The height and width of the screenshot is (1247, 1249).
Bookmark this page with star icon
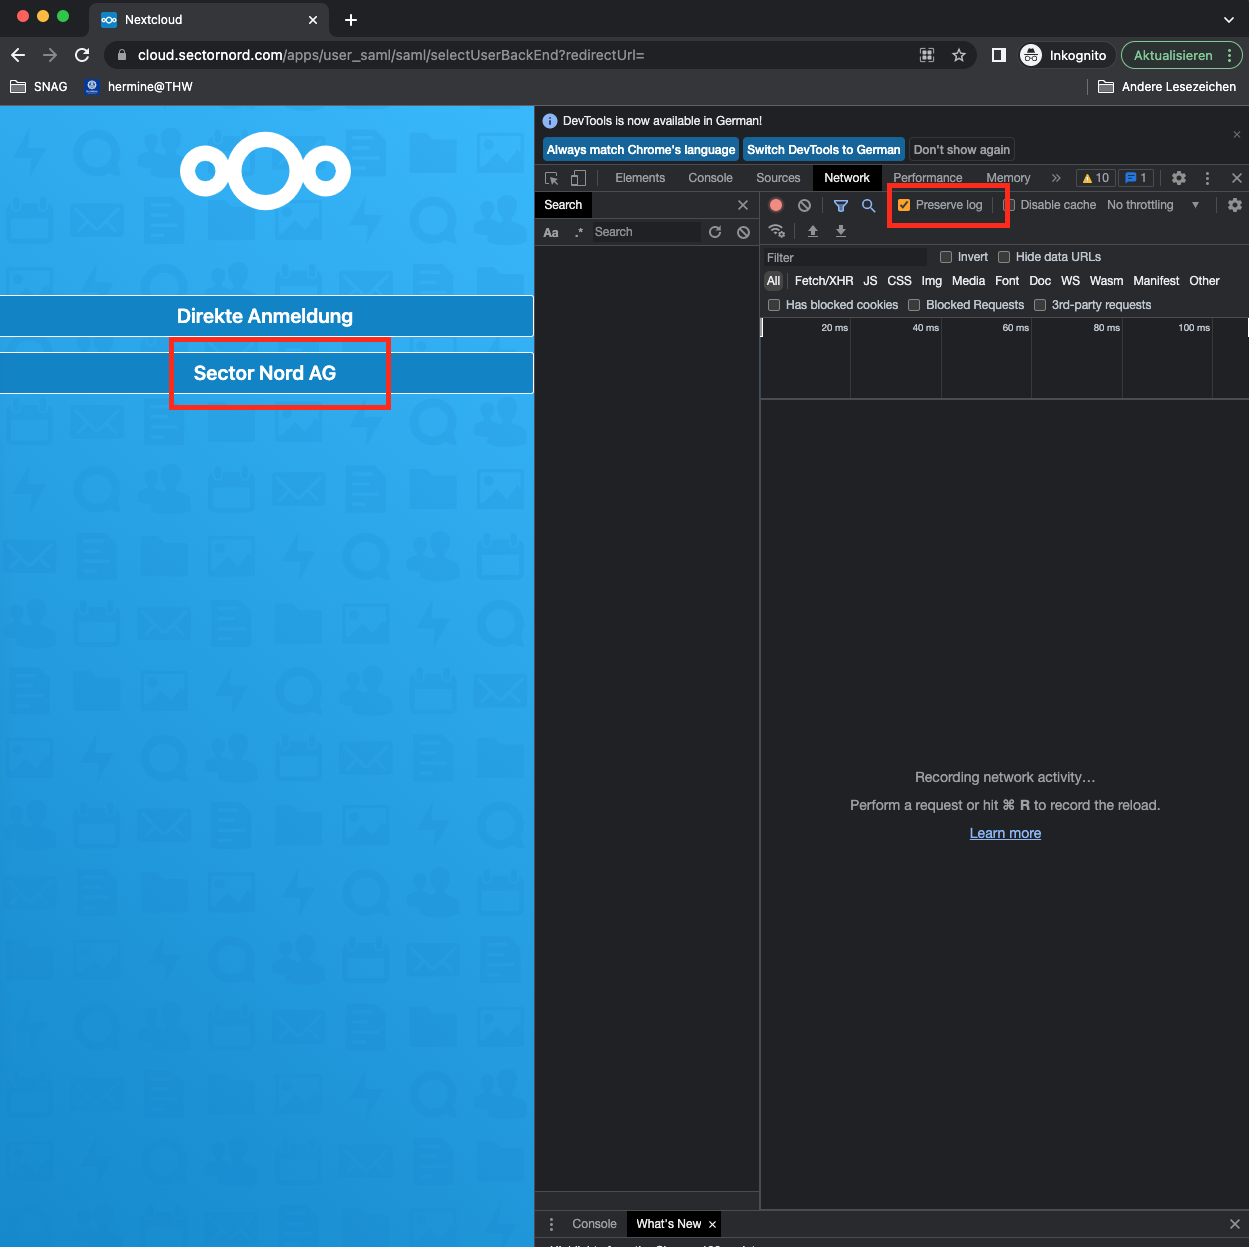click(x=959, y=55)
